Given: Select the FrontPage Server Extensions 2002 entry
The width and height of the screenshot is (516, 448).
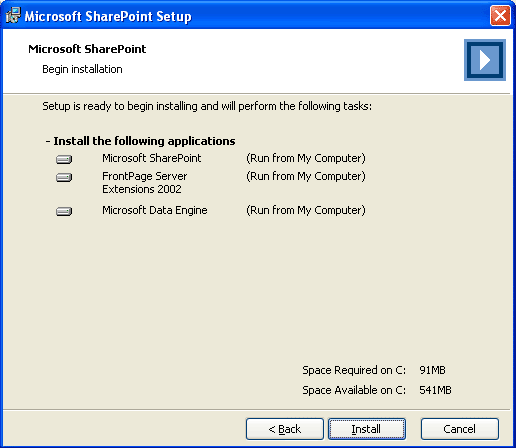Looking at the screenshot, I should [145, 182].
